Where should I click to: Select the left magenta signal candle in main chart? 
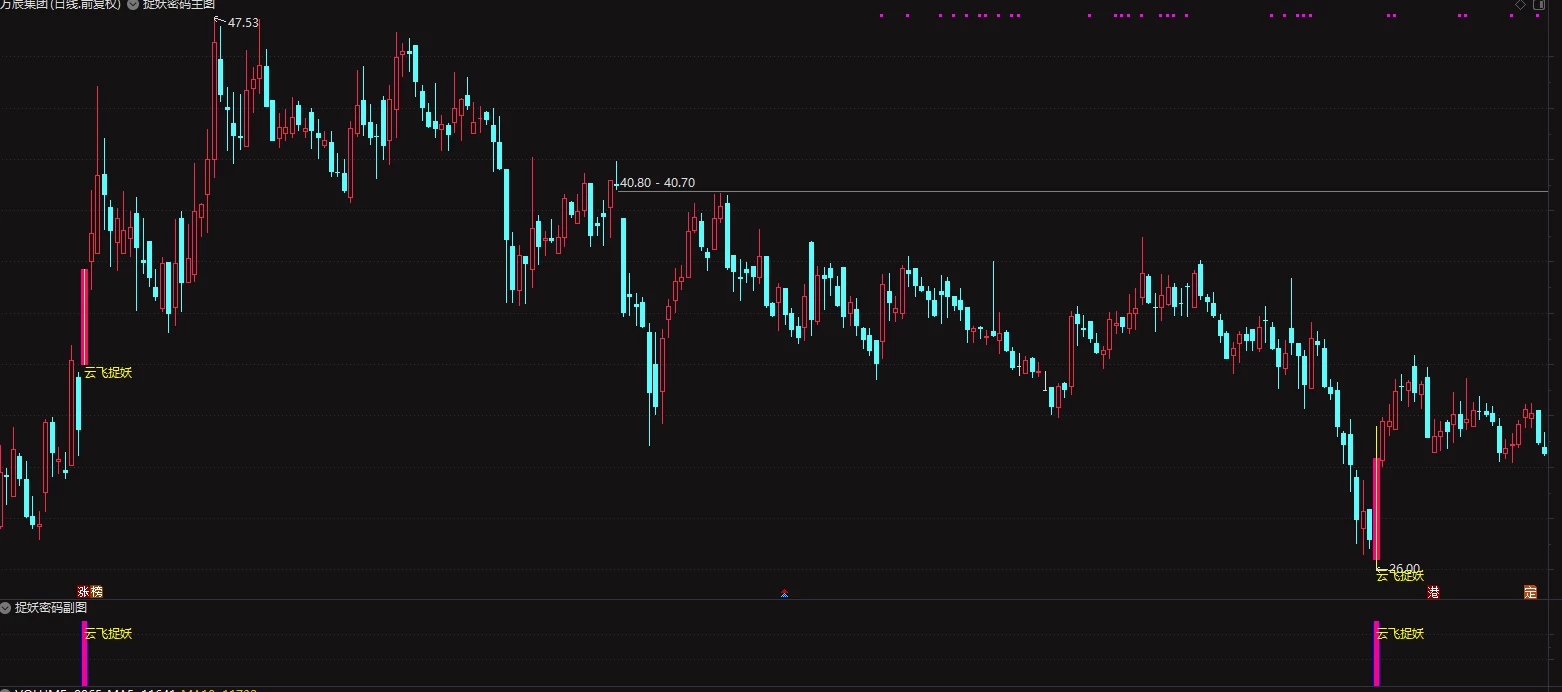pyautogui.click(x=84, y=316)
